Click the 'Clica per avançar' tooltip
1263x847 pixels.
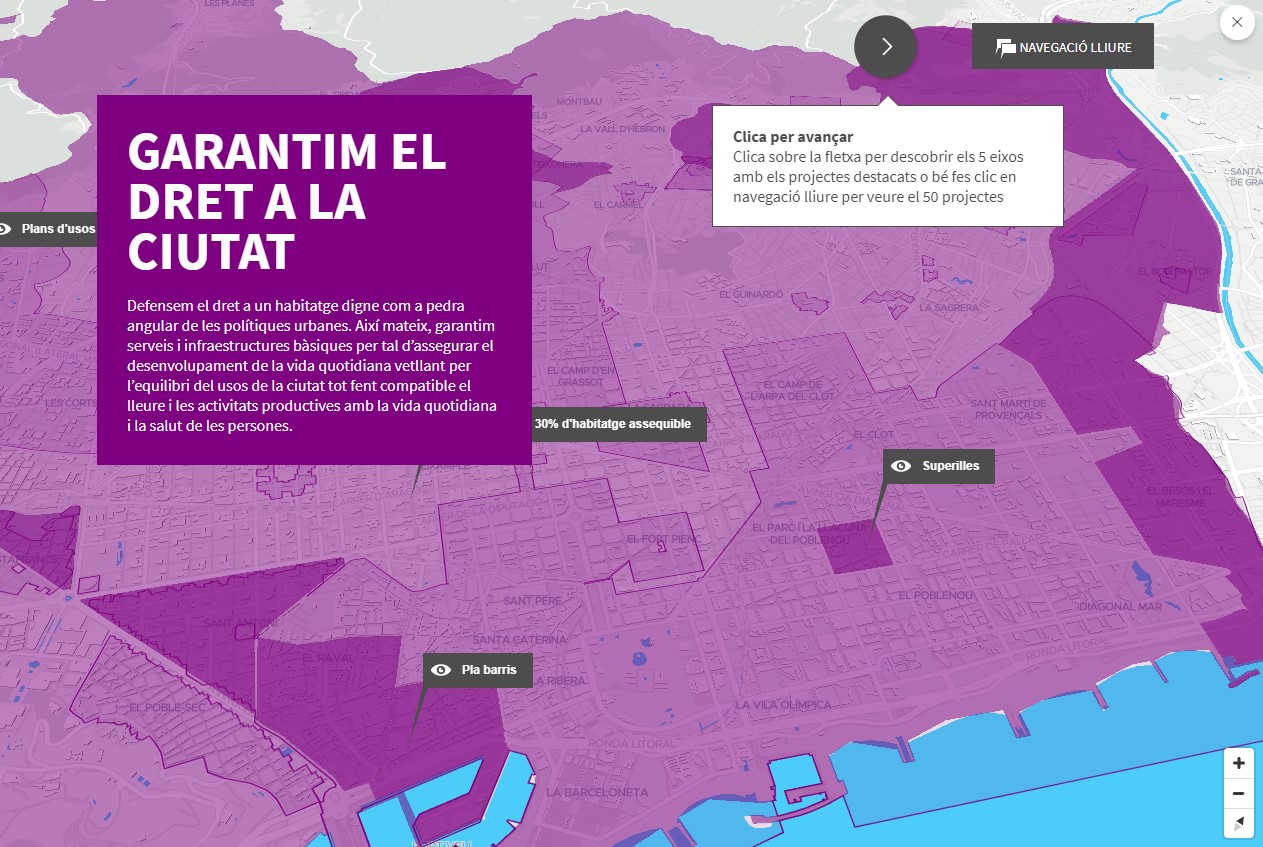(x=887, y=166)
